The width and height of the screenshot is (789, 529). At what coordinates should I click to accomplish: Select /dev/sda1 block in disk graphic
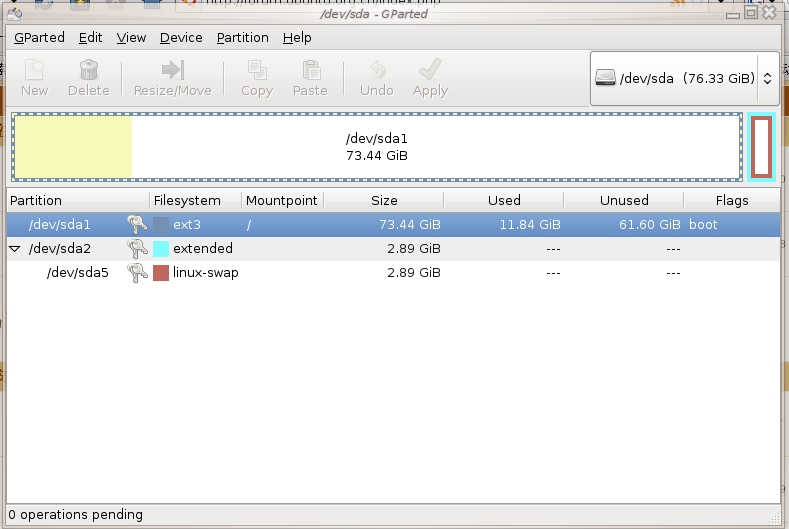pyautogui.click(x=377, y=147)
